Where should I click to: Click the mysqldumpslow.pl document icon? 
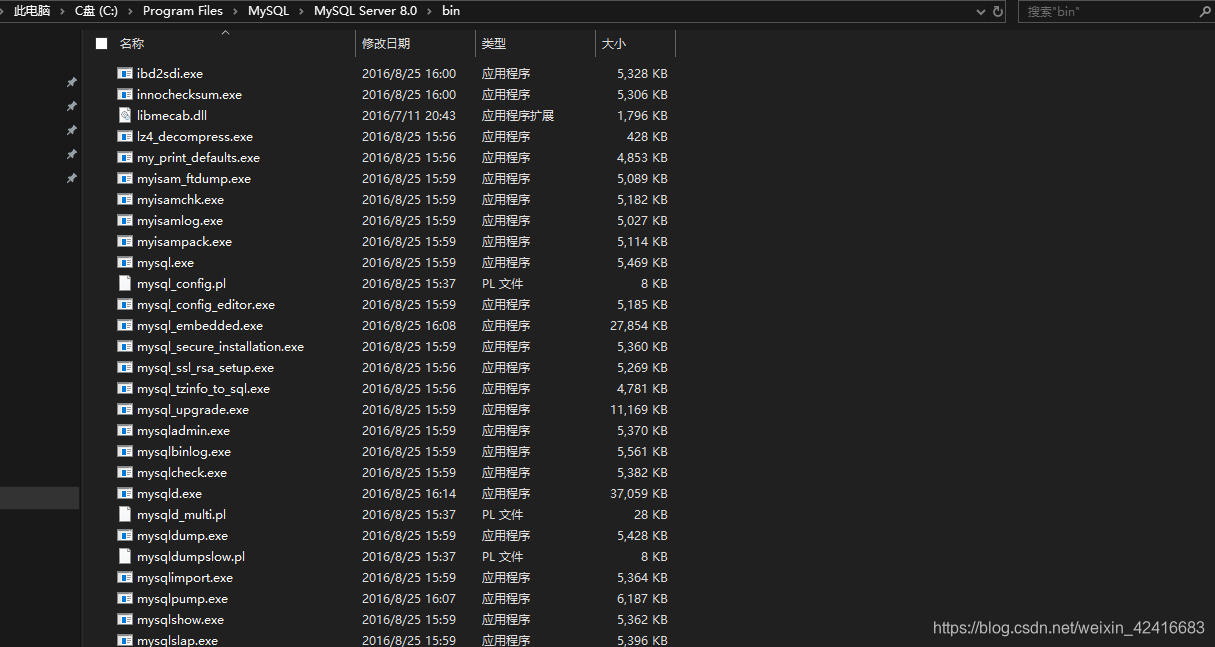(125, 556)
